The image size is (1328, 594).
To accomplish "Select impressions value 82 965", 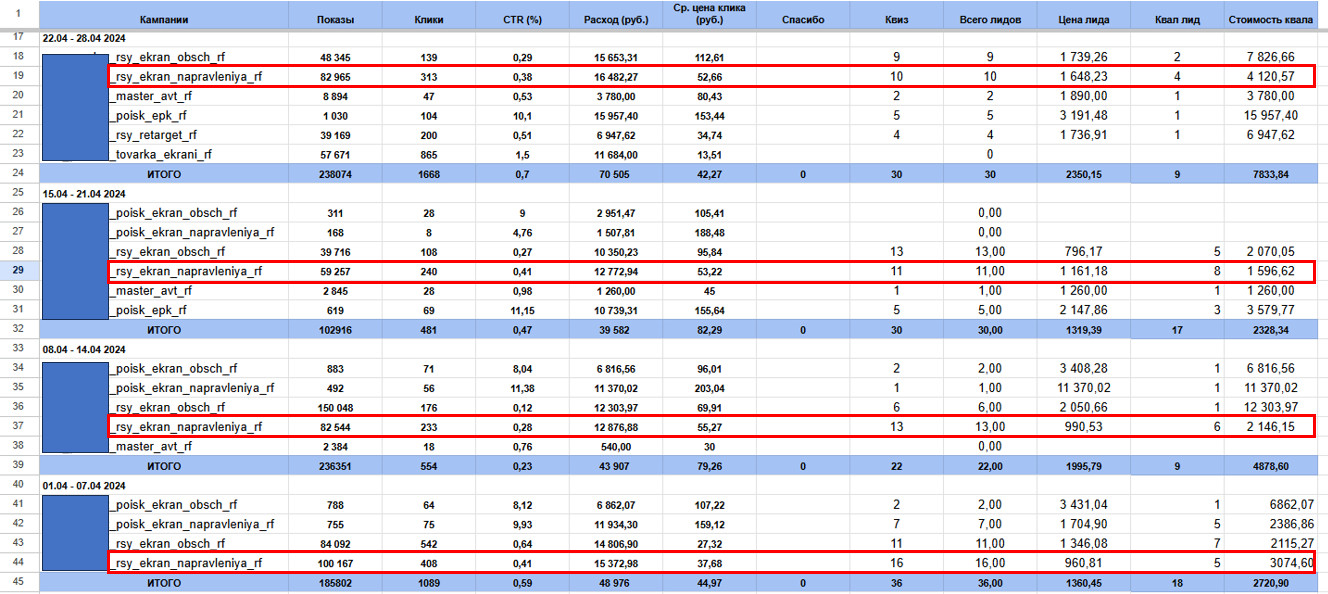I will (x=335, y=76).
